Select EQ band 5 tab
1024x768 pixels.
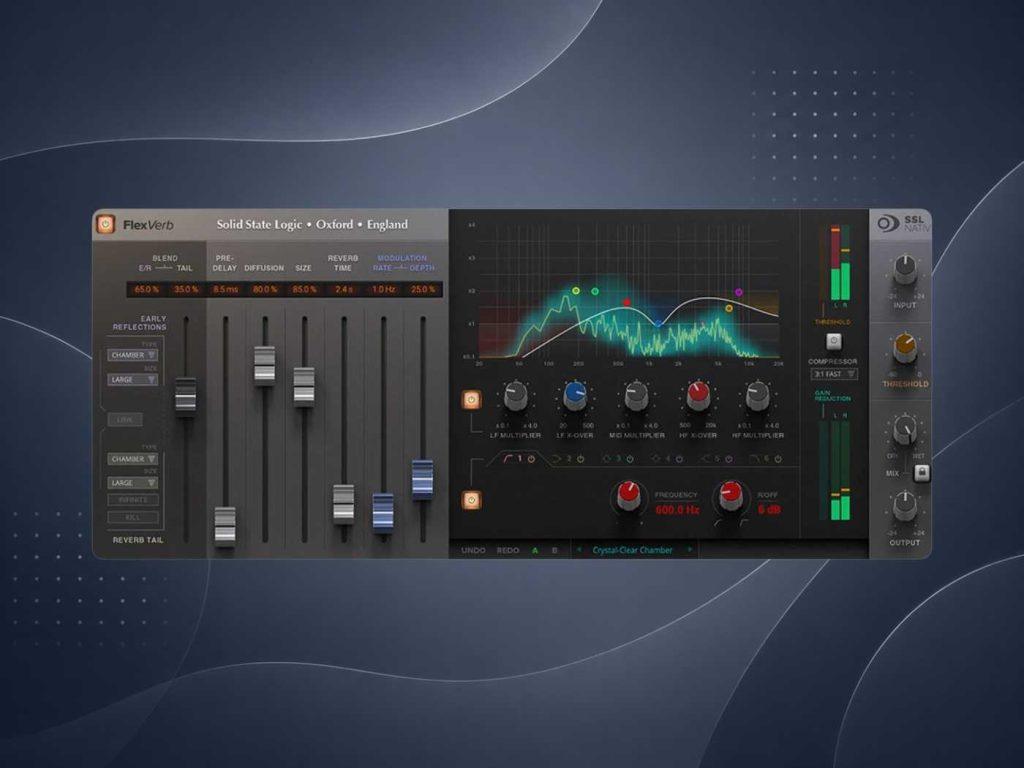click(x=711, y=459)
